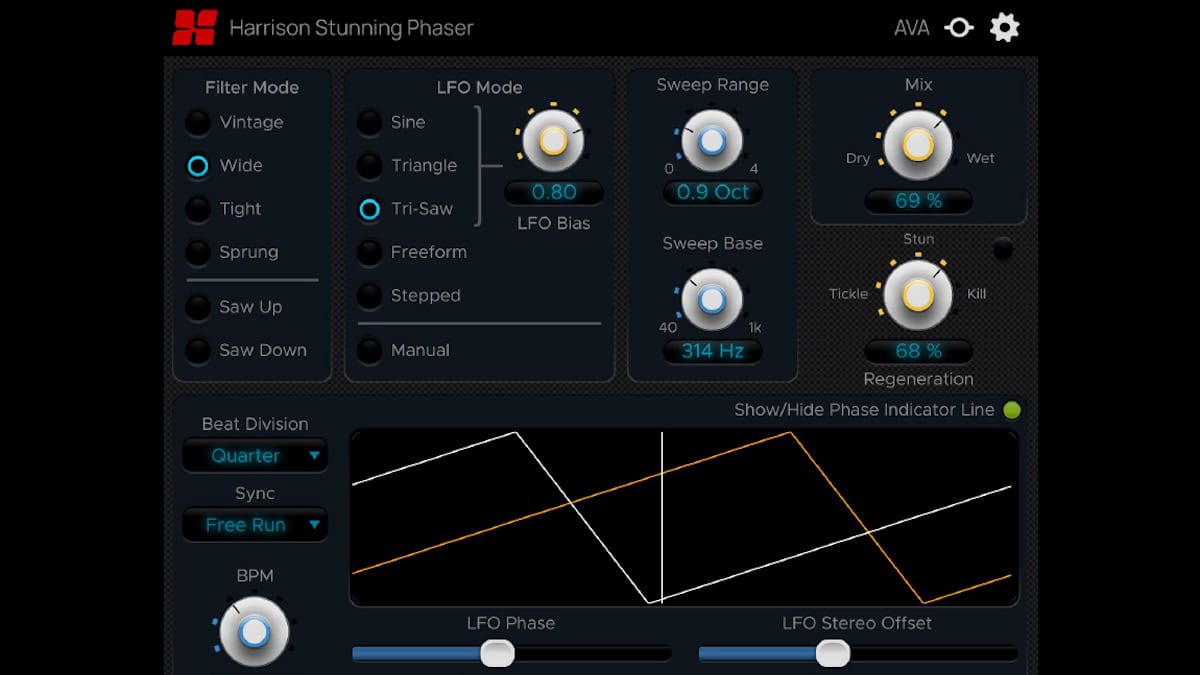Open the settings gear icon
Image resolution: width=1200 pixels, height=675 pixels.
pyautogui.click(x=1004, y=28)
